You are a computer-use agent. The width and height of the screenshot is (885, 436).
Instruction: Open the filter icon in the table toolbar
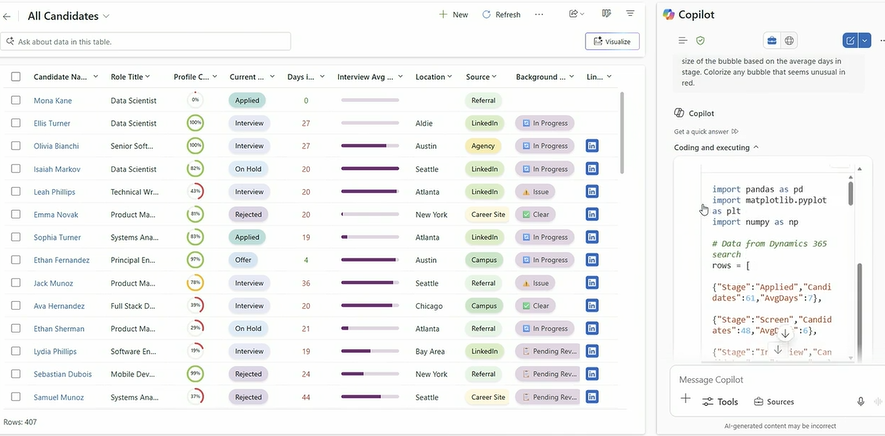point(630,14)
